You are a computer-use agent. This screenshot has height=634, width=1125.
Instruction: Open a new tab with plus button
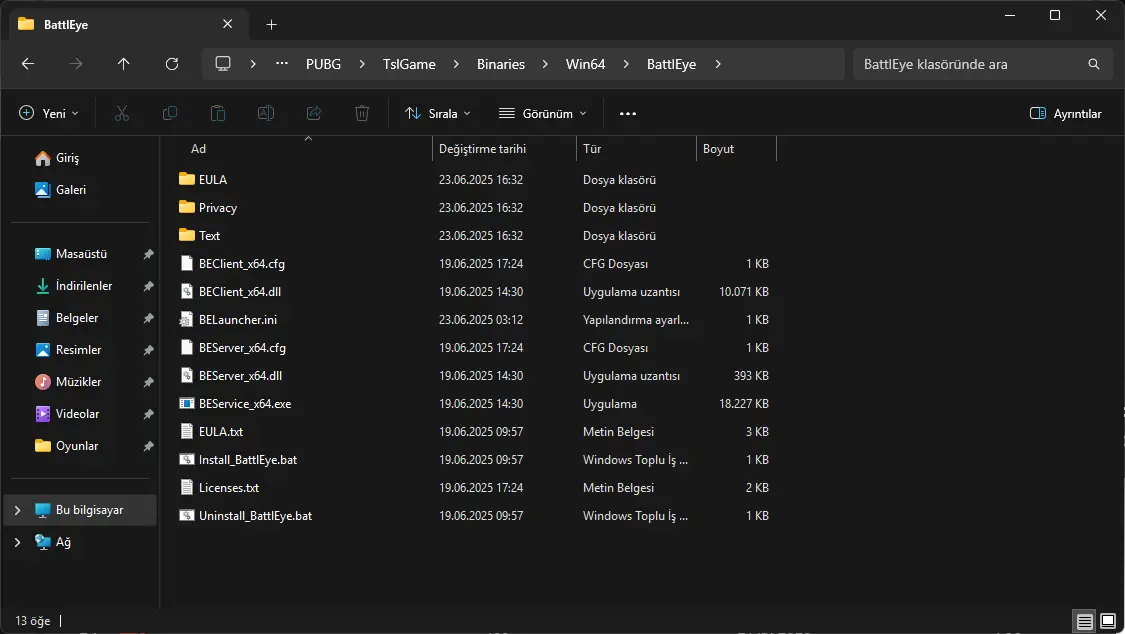pos(271,24)
